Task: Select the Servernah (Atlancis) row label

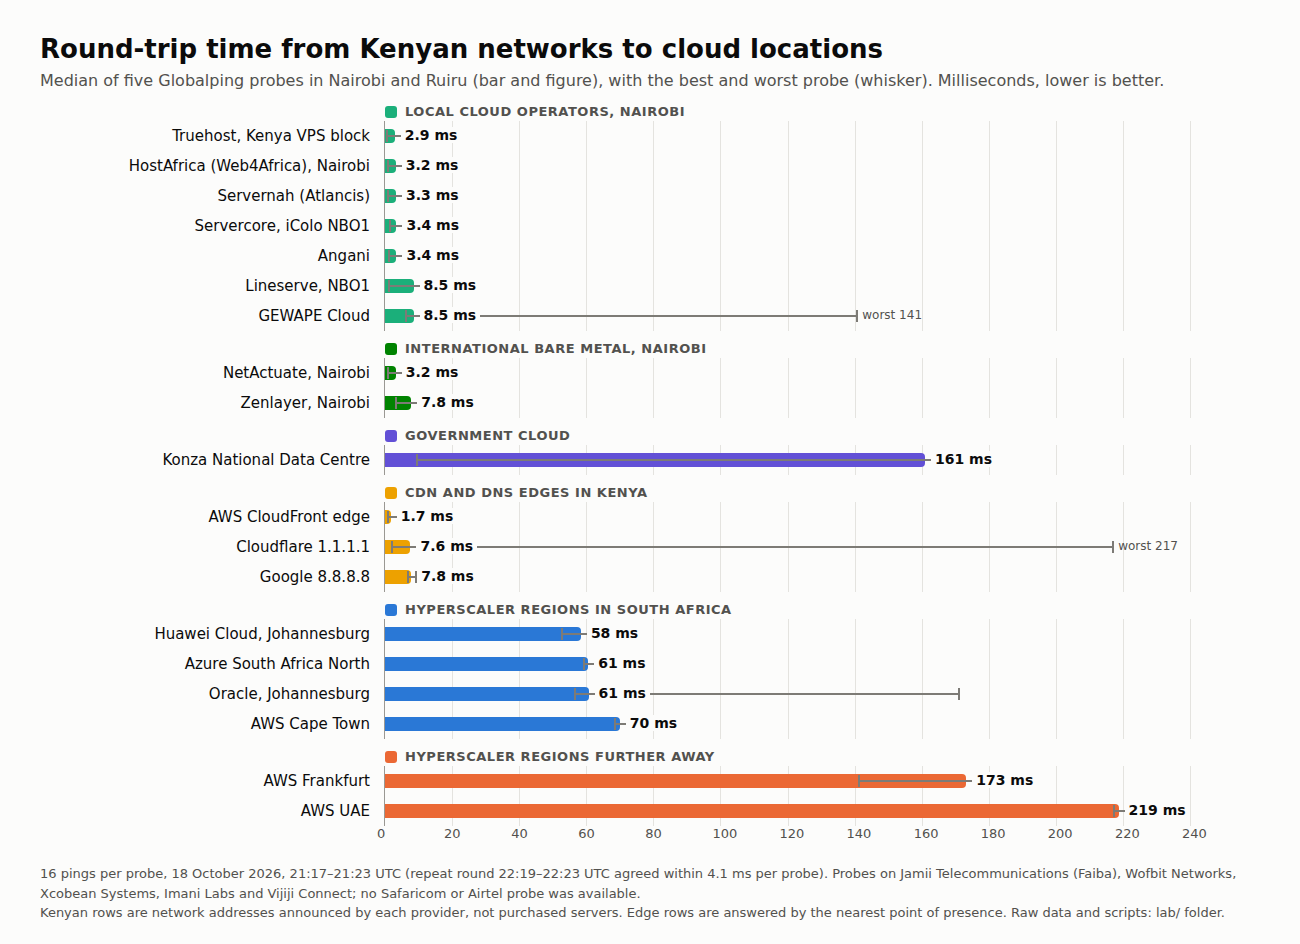Action: pyautogui.click(x=294, y=196)
